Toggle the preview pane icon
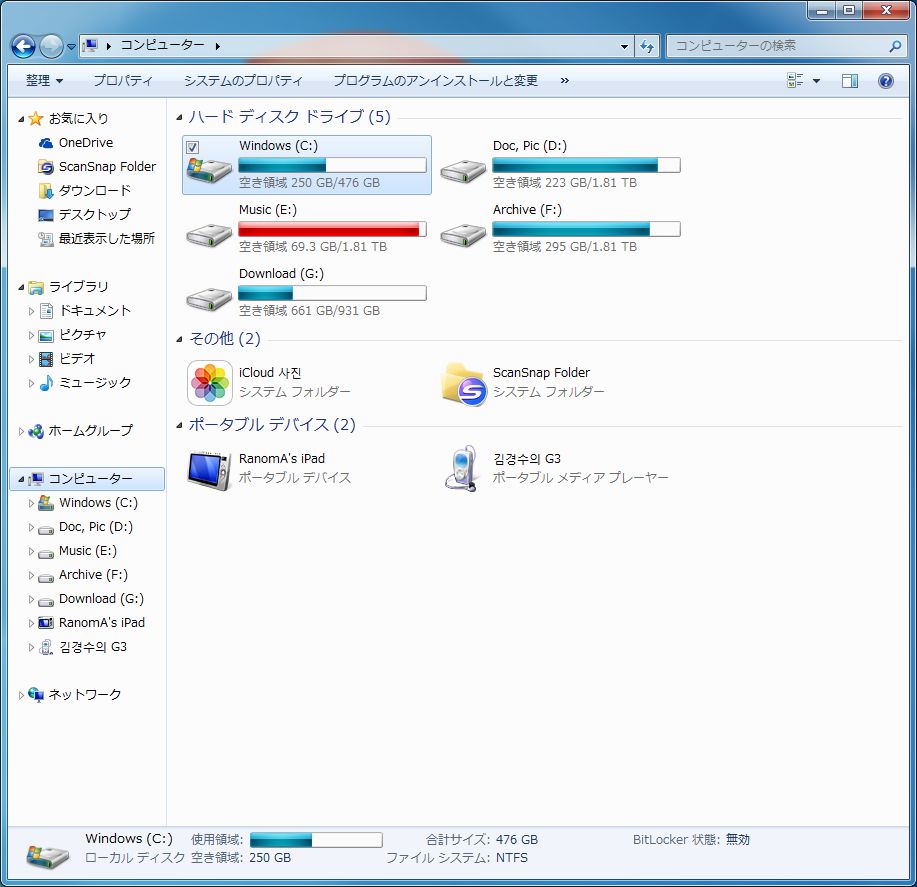The image size is (917, 887). tap(850, 81)
